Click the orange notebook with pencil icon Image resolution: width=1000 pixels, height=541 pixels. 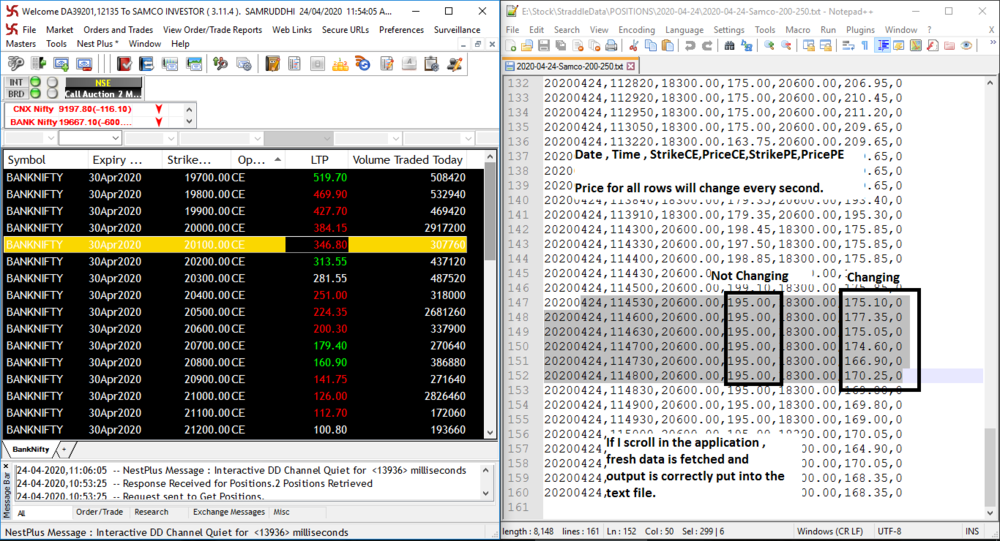pos(272,63)
